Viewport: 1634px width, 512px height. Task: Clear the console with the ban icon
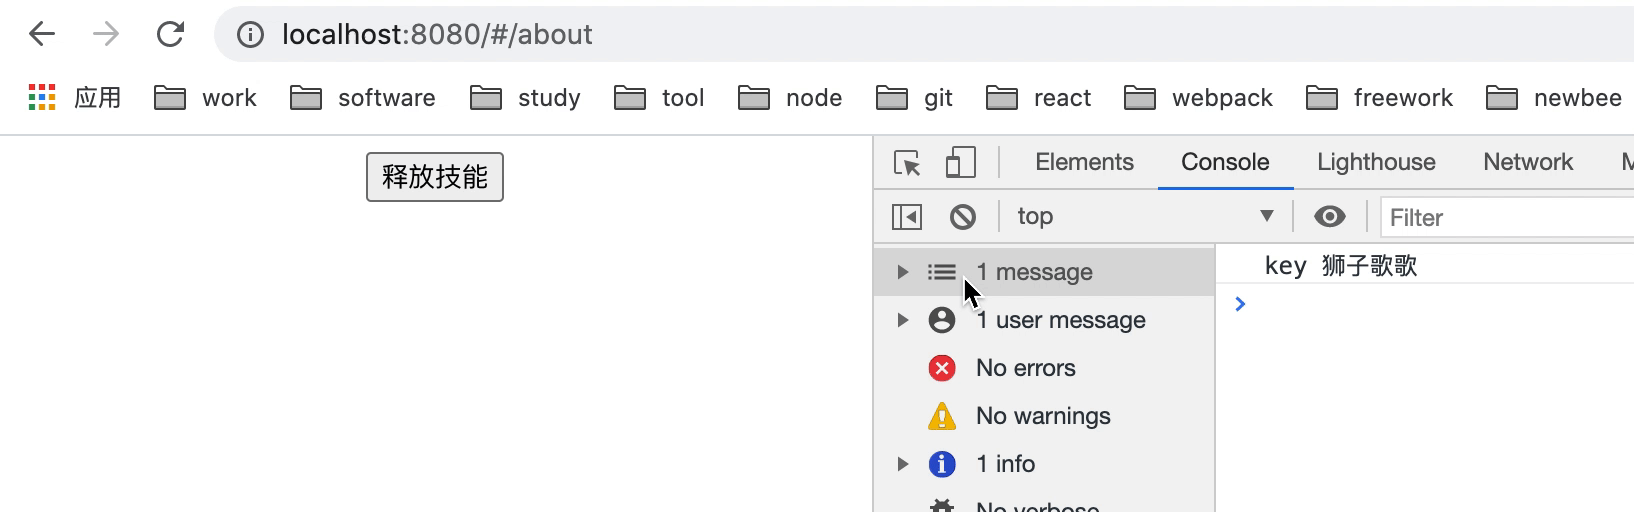click(963, 217)
